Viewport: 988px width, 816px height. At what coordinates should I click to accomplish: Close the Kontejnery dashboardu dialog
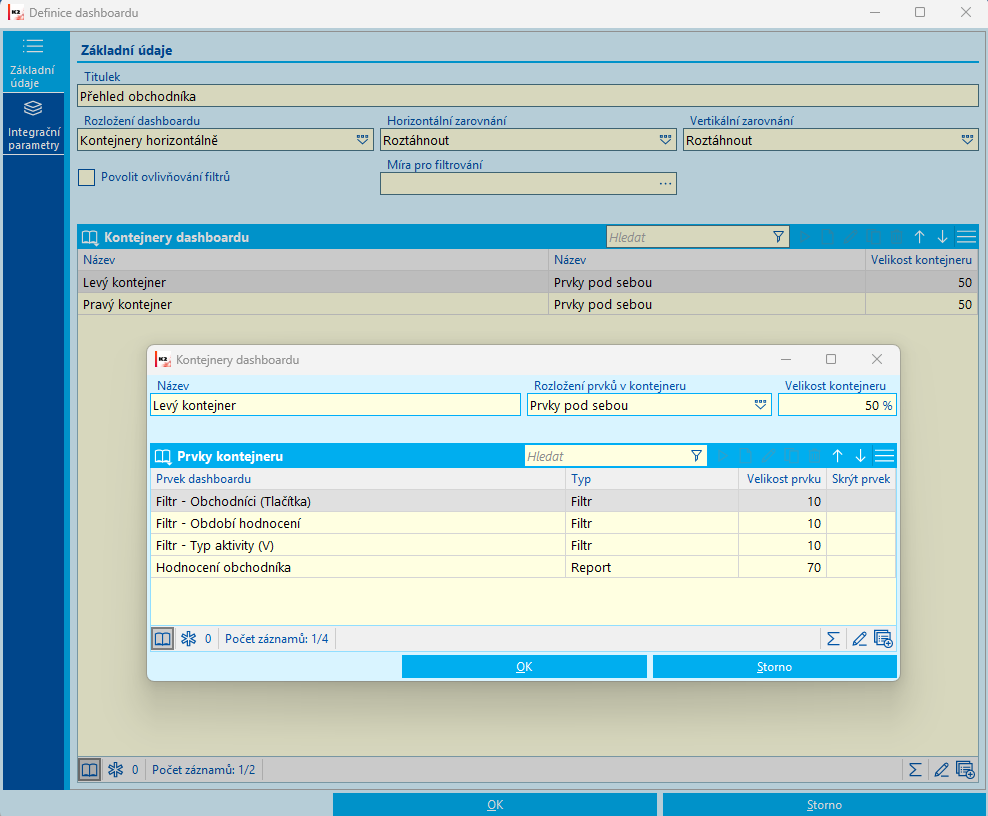876,359
